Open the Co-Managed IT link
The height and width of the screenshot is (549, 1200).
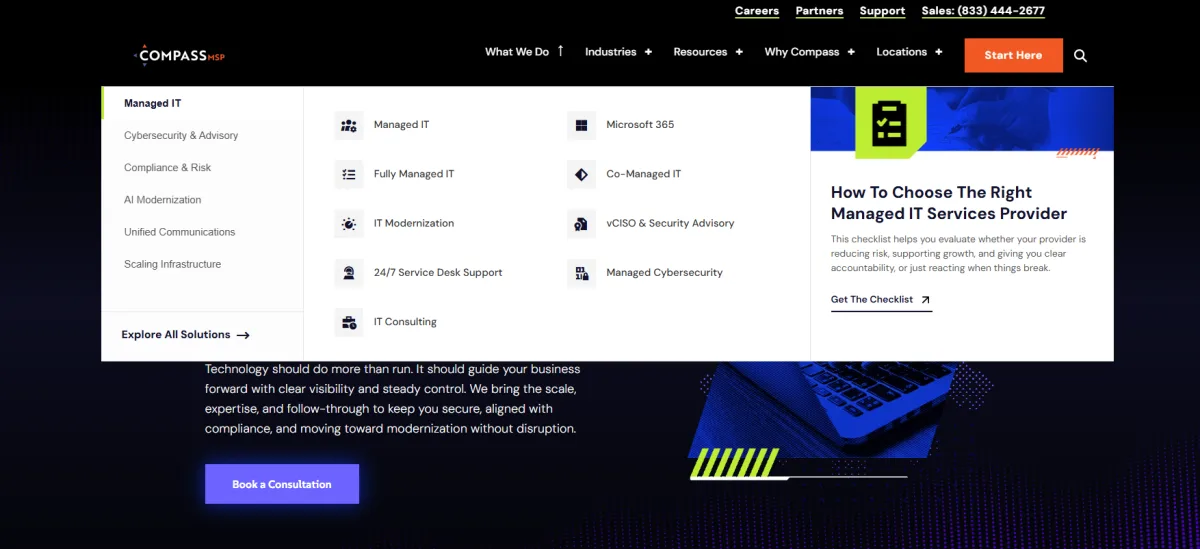(x=644, y=174)
